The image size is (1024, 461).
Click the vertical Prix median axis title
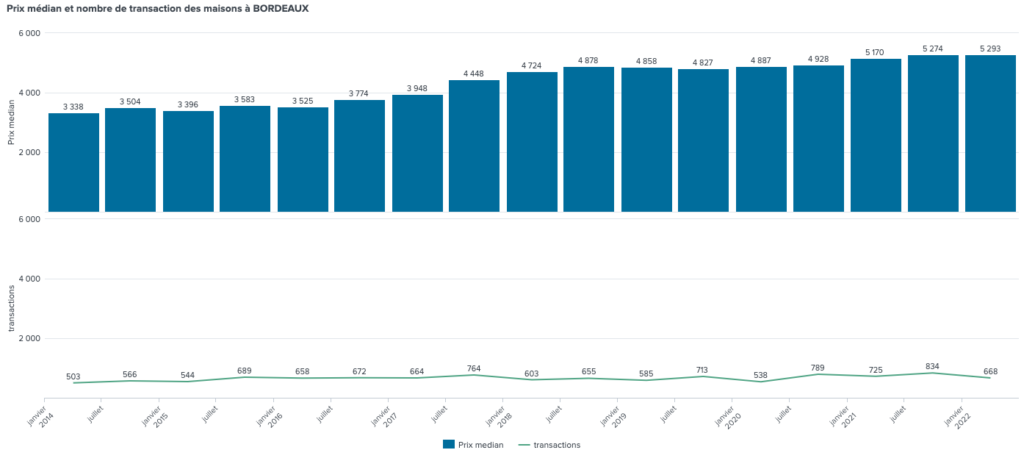(10, 122)
